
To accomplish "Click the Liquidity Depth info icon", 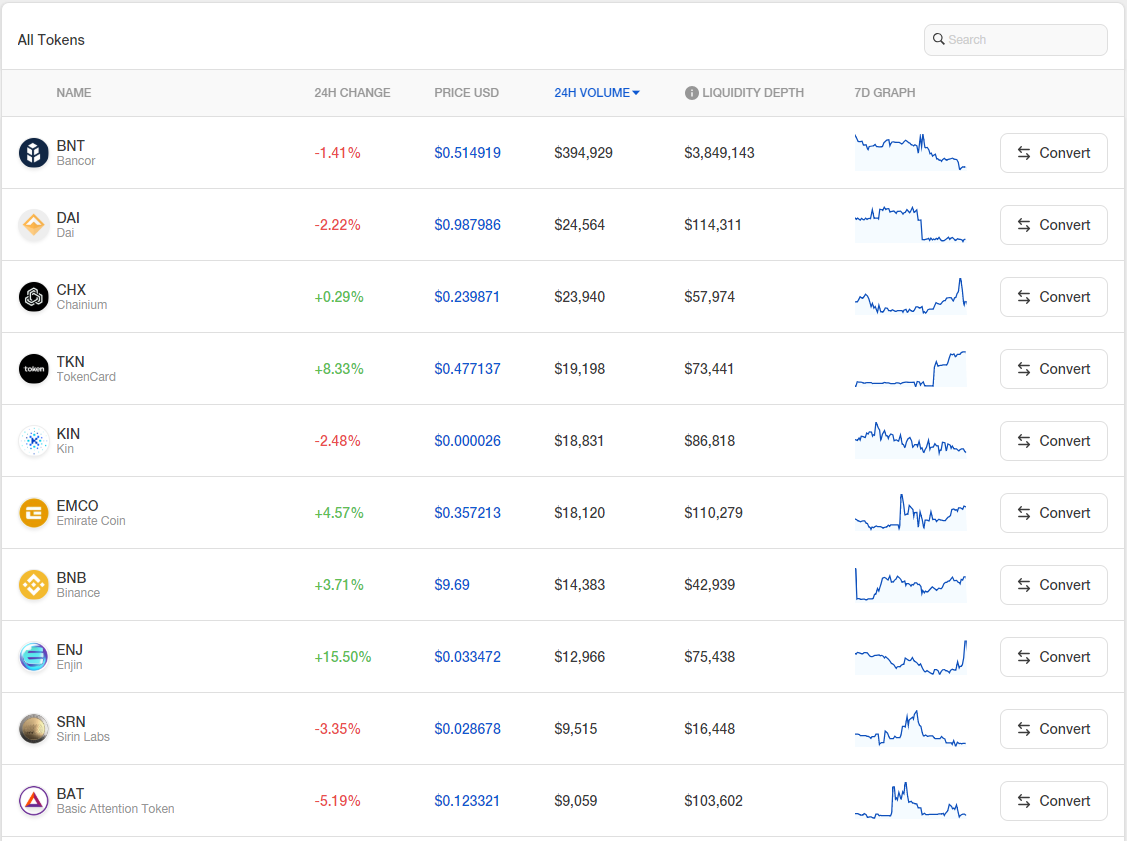I will pos(691,93).
